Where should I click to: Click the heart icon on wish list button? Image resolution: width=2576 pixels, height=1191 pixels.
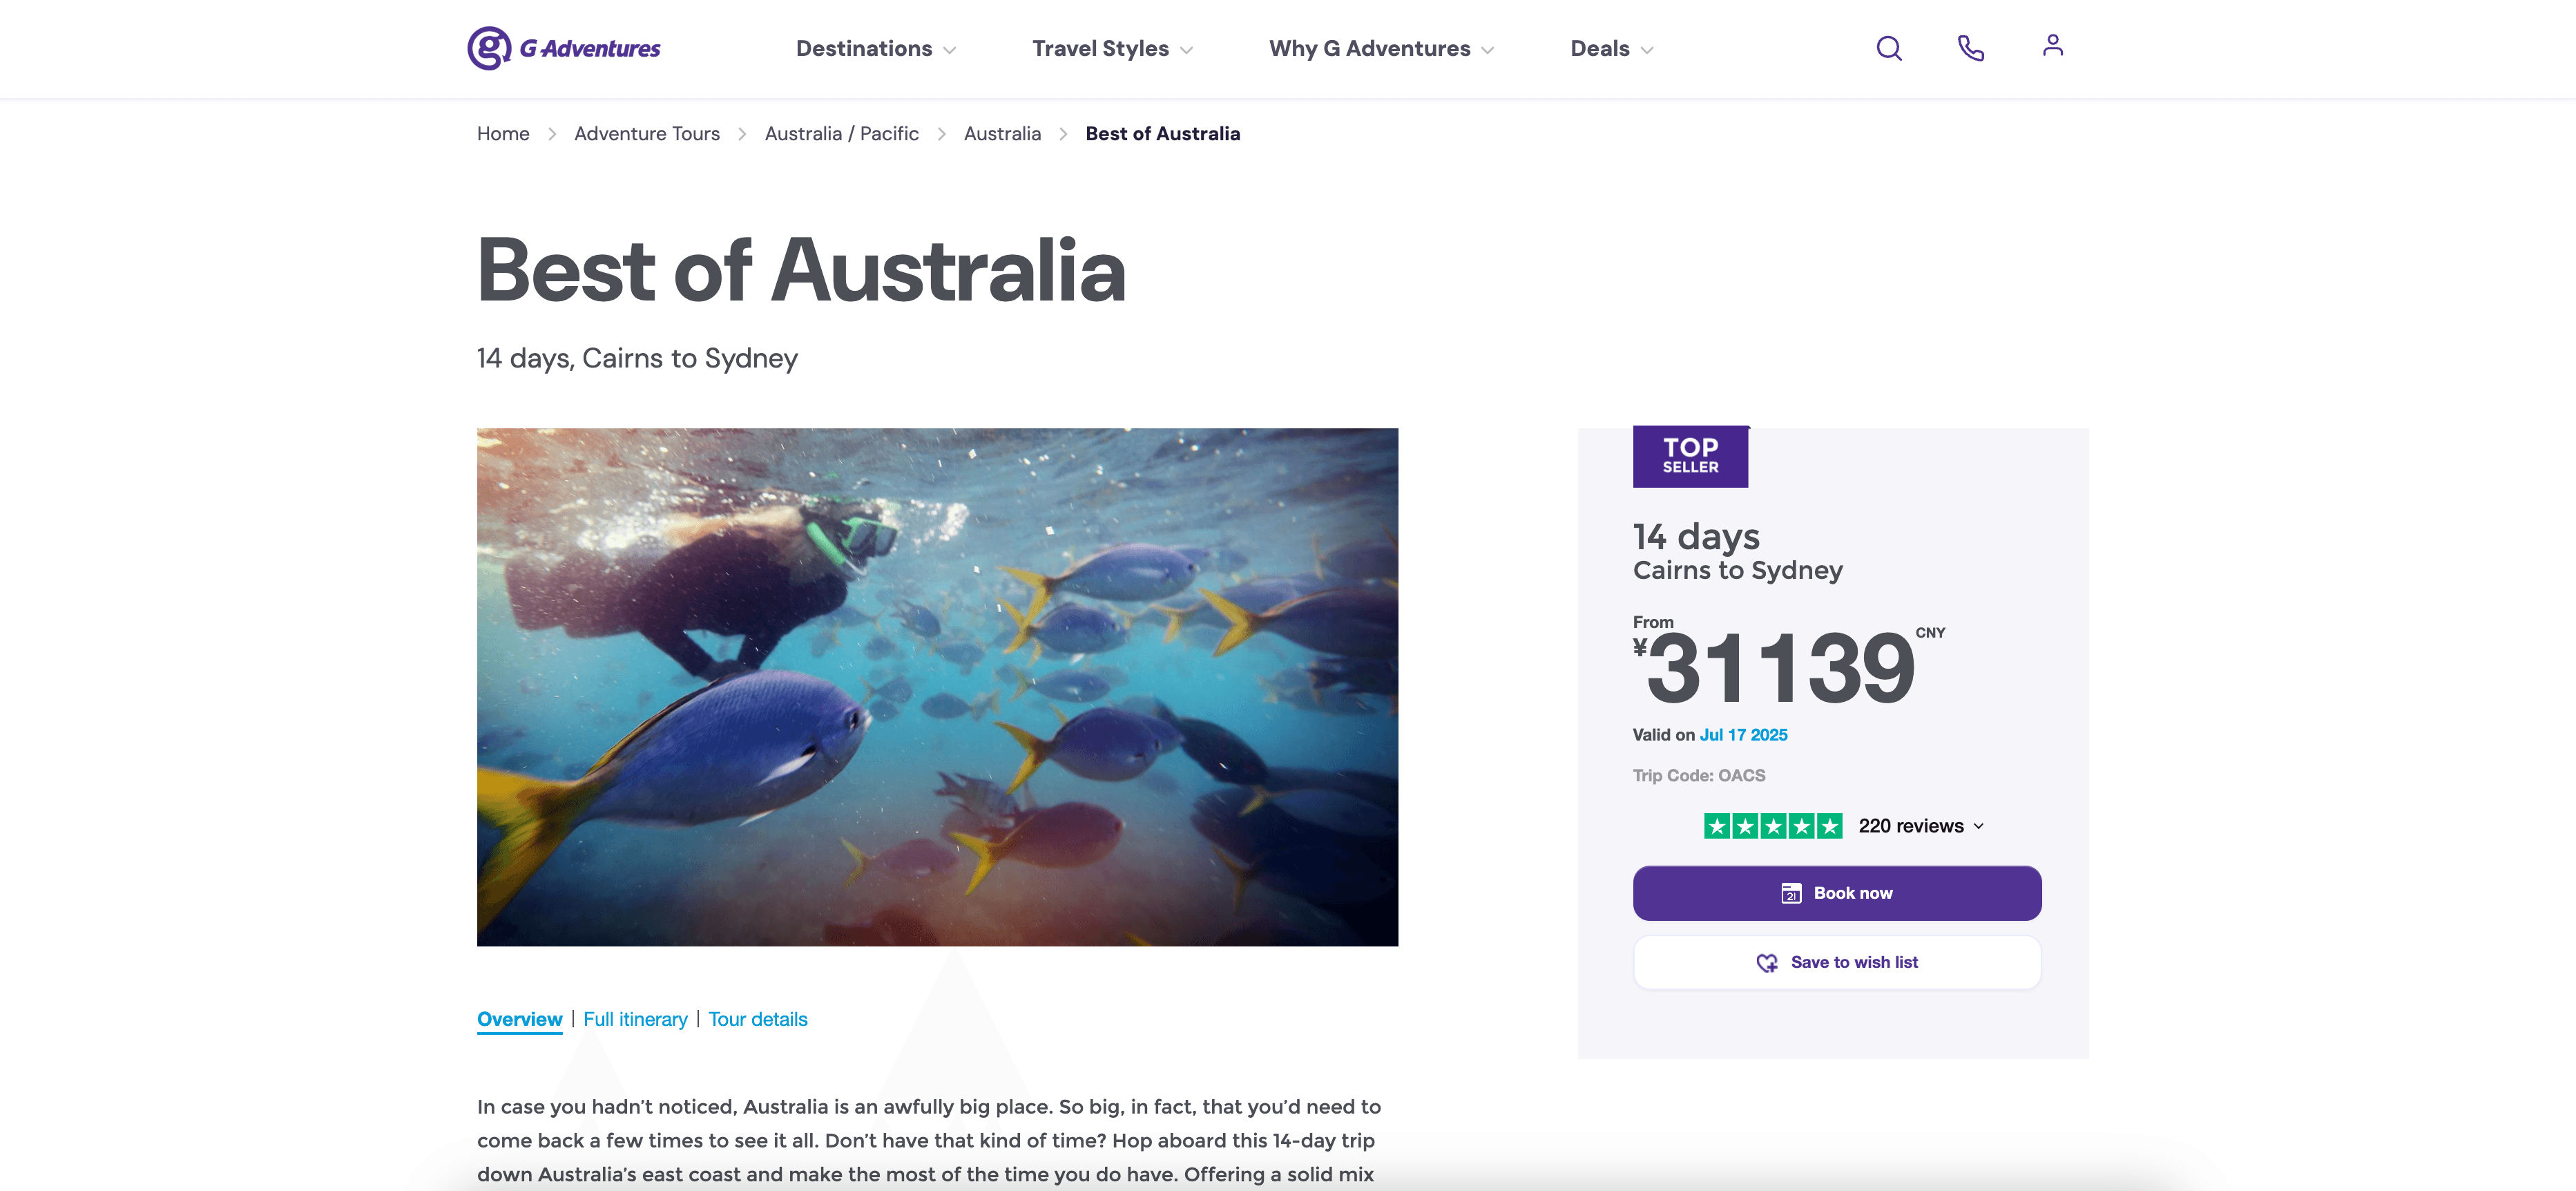tap(1767, 963)
